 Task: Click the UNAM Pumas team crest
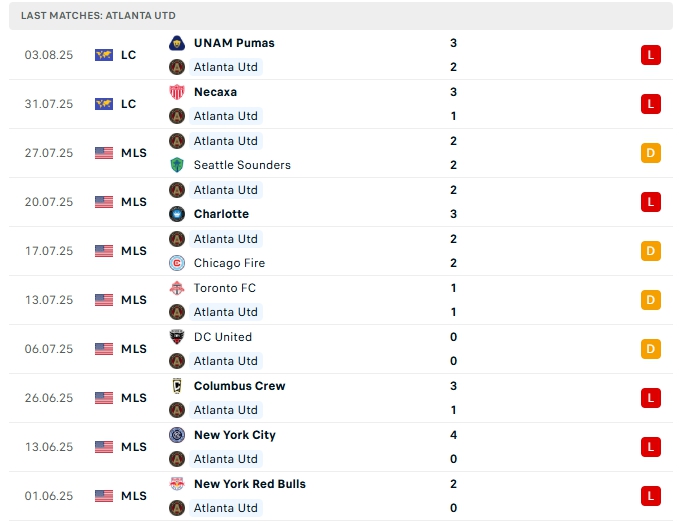[177, 43]
